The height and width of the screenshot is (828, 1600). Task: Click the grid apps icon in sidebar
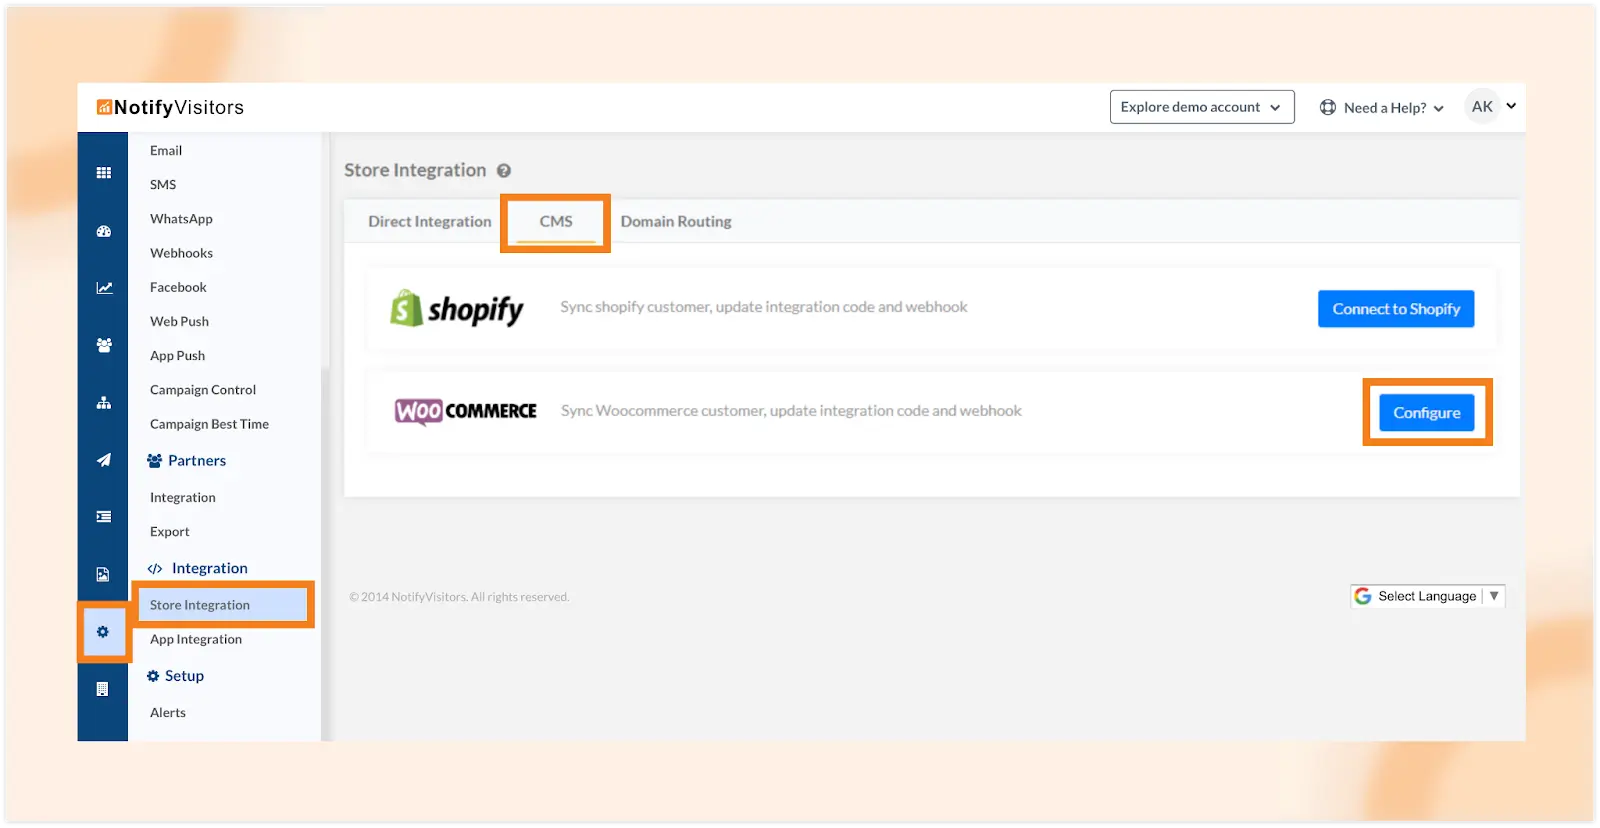[x=103, y=173]
